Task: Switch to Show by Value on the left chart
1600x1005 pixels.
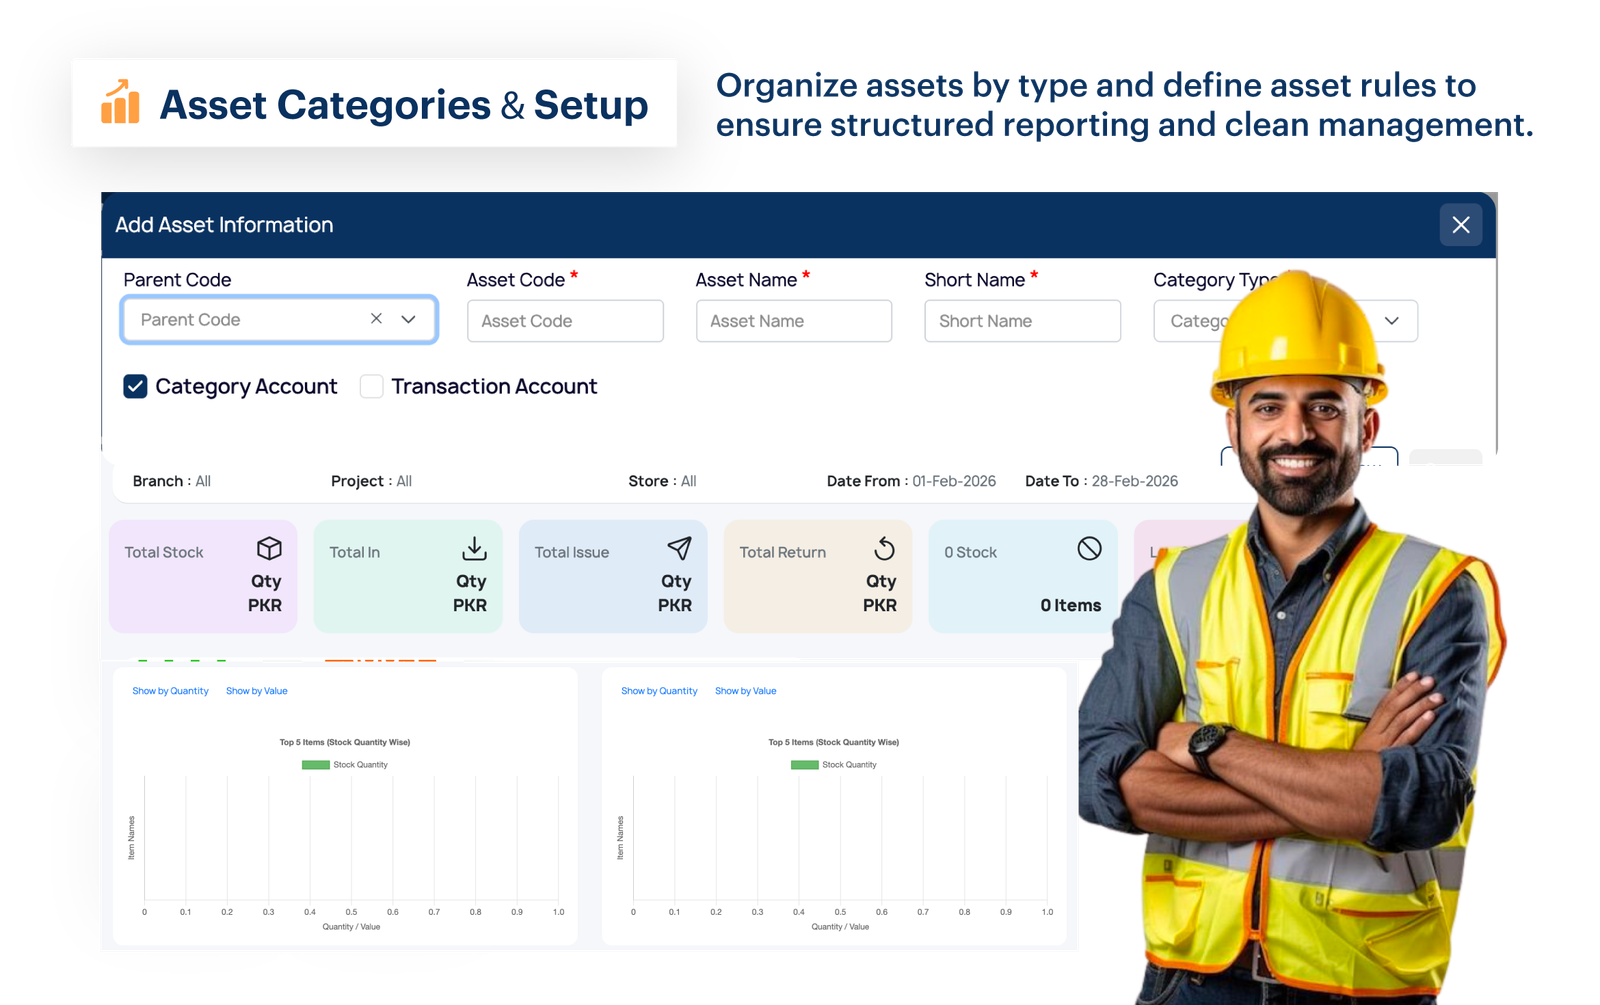Action: point(257,690)
